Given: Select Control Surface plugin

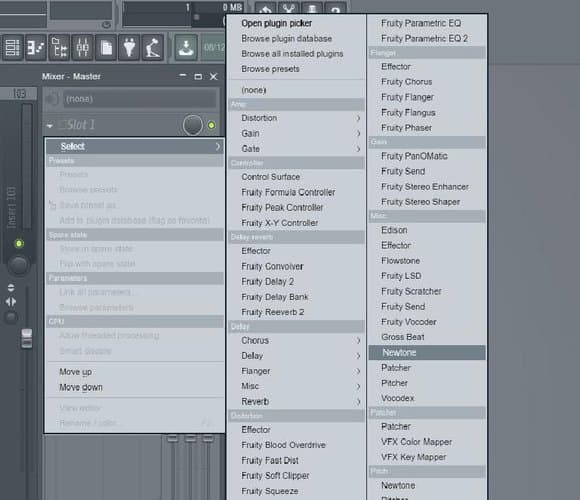Looking at the screenshot, I should pos(296,177).
